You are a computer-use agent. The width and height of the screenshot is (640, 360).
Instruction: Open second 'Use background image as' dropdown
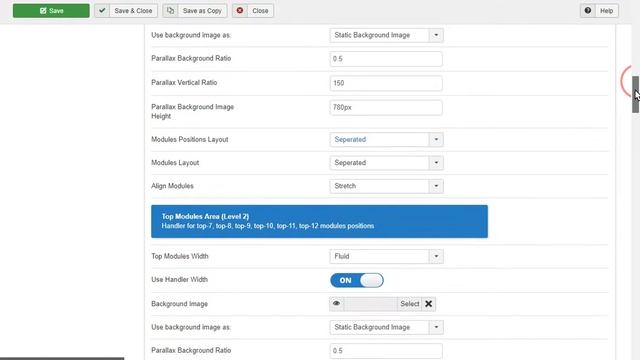[x=386, y=327]
